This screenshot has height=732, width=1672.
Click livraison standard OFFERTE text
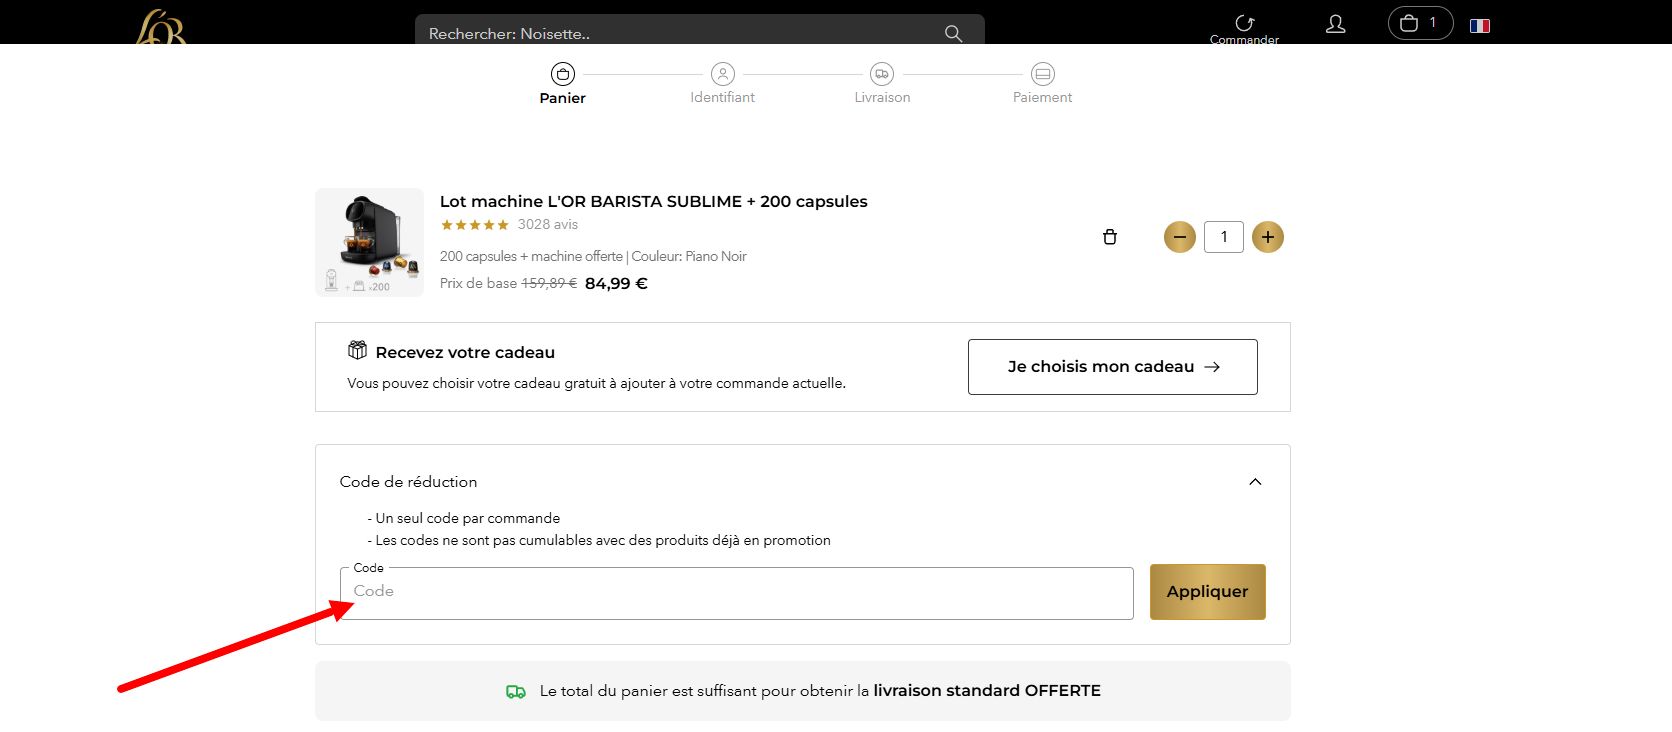click(987, 690)
